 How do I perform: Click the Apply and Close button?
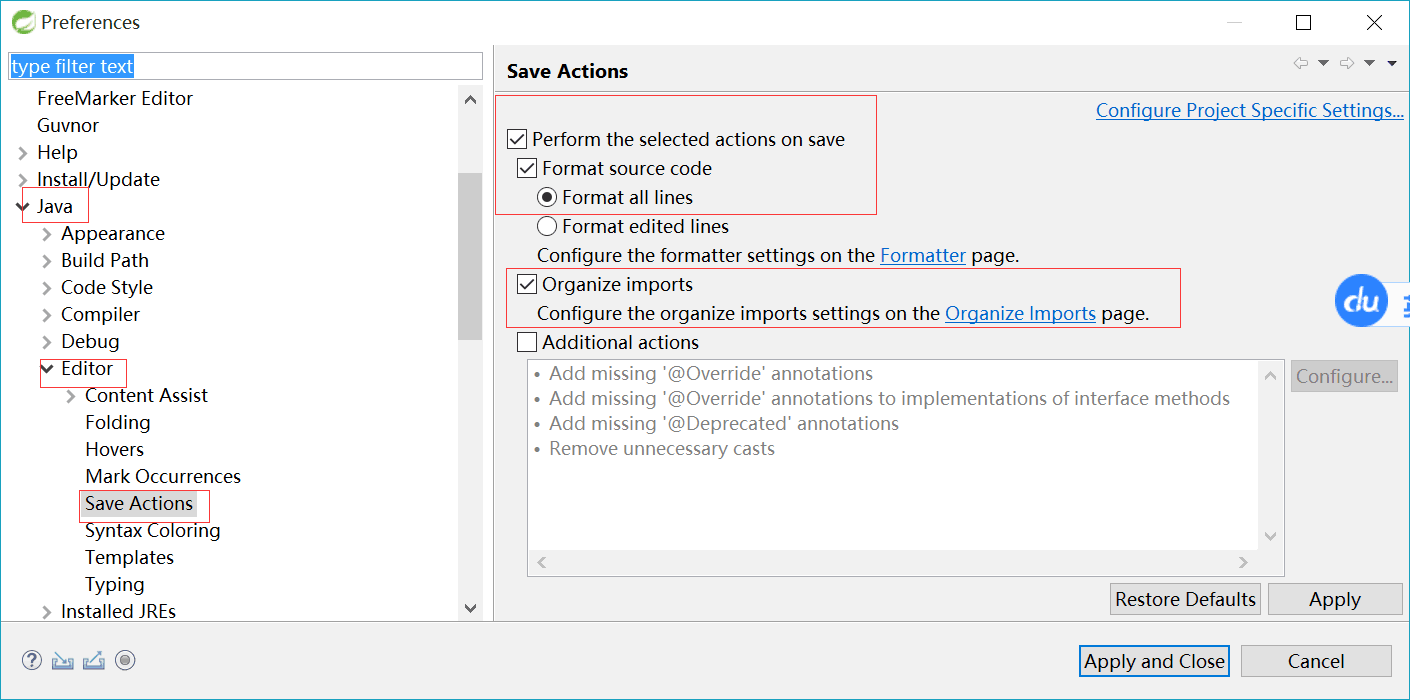1154,661
